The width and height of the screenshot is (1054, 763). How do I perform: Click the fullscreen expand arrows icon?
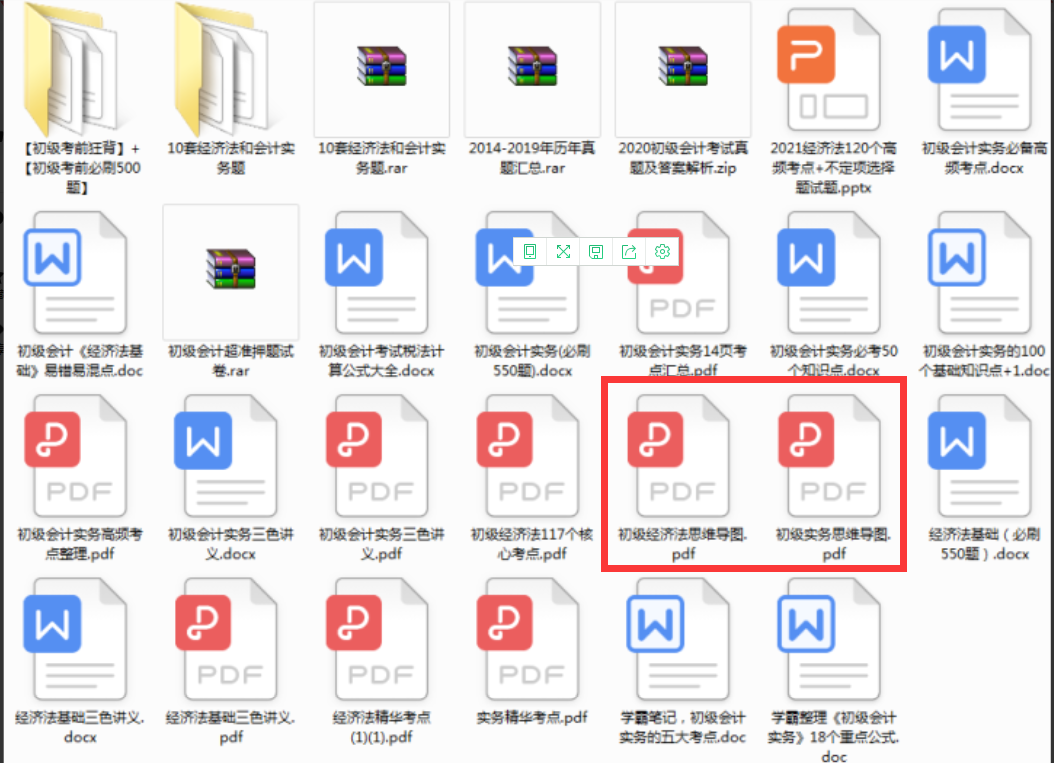click(x=563, y=251)
